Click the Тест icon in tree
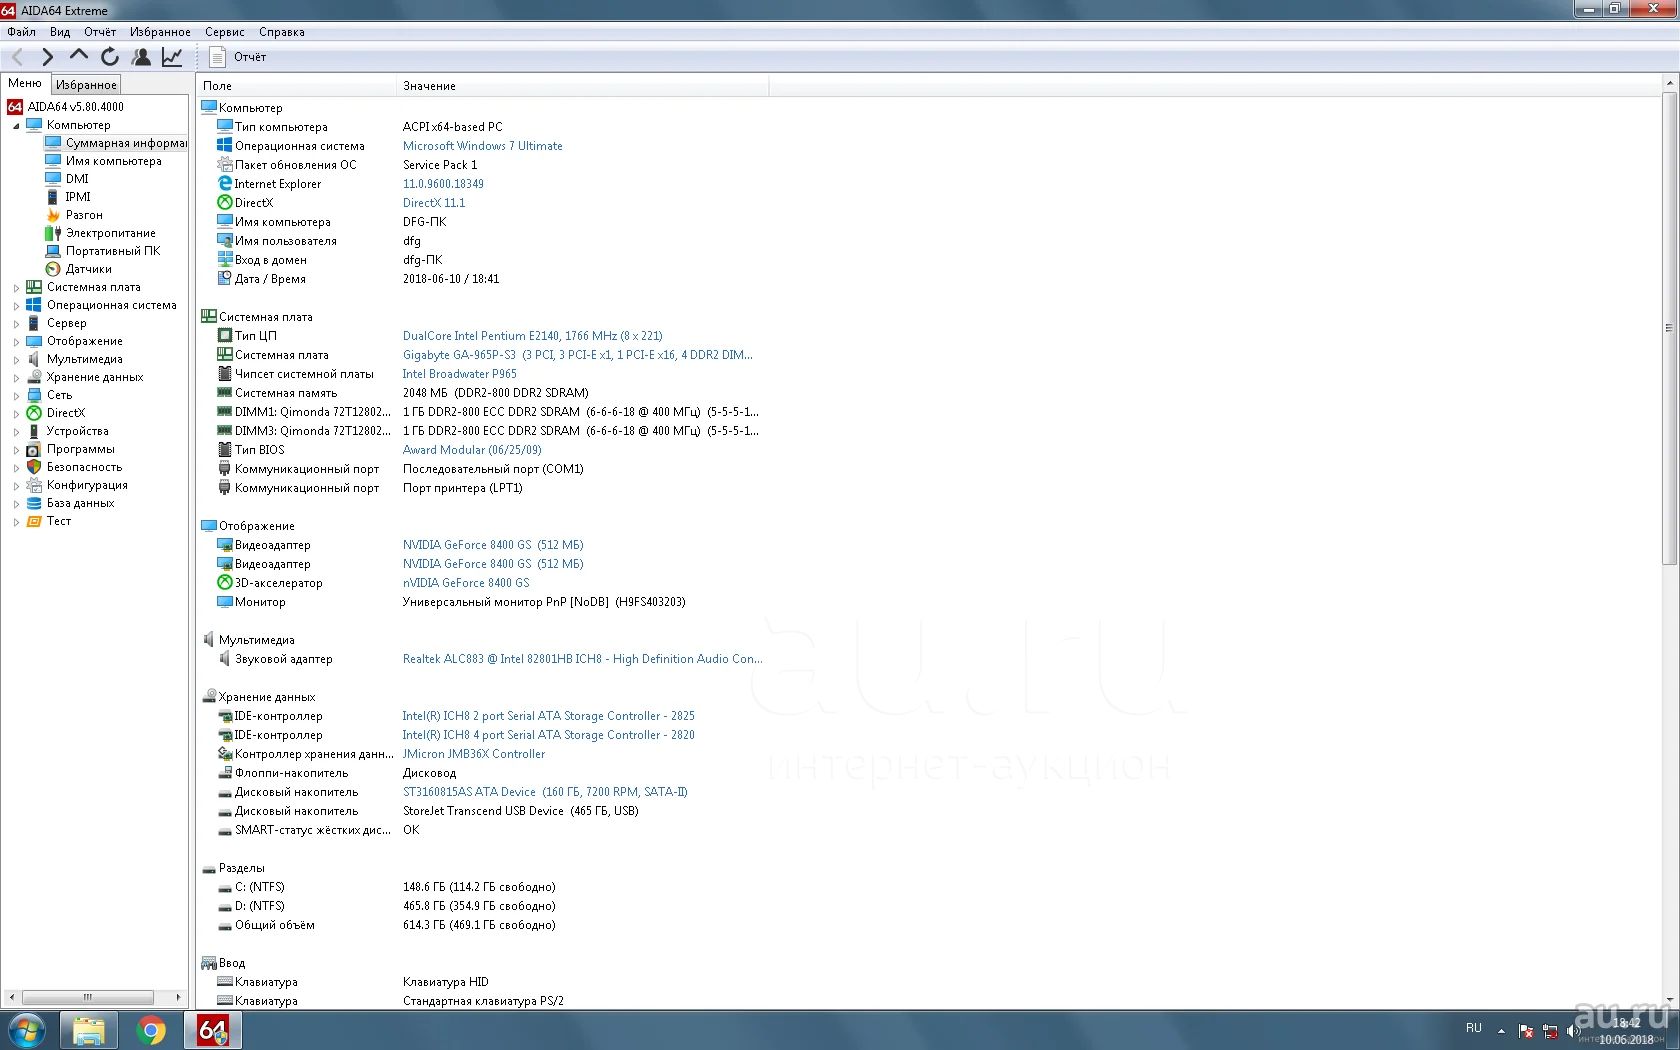Image resolution: width=1680 pixels, height=1050 pixels. pyautogui.click(x=34, y=521)
